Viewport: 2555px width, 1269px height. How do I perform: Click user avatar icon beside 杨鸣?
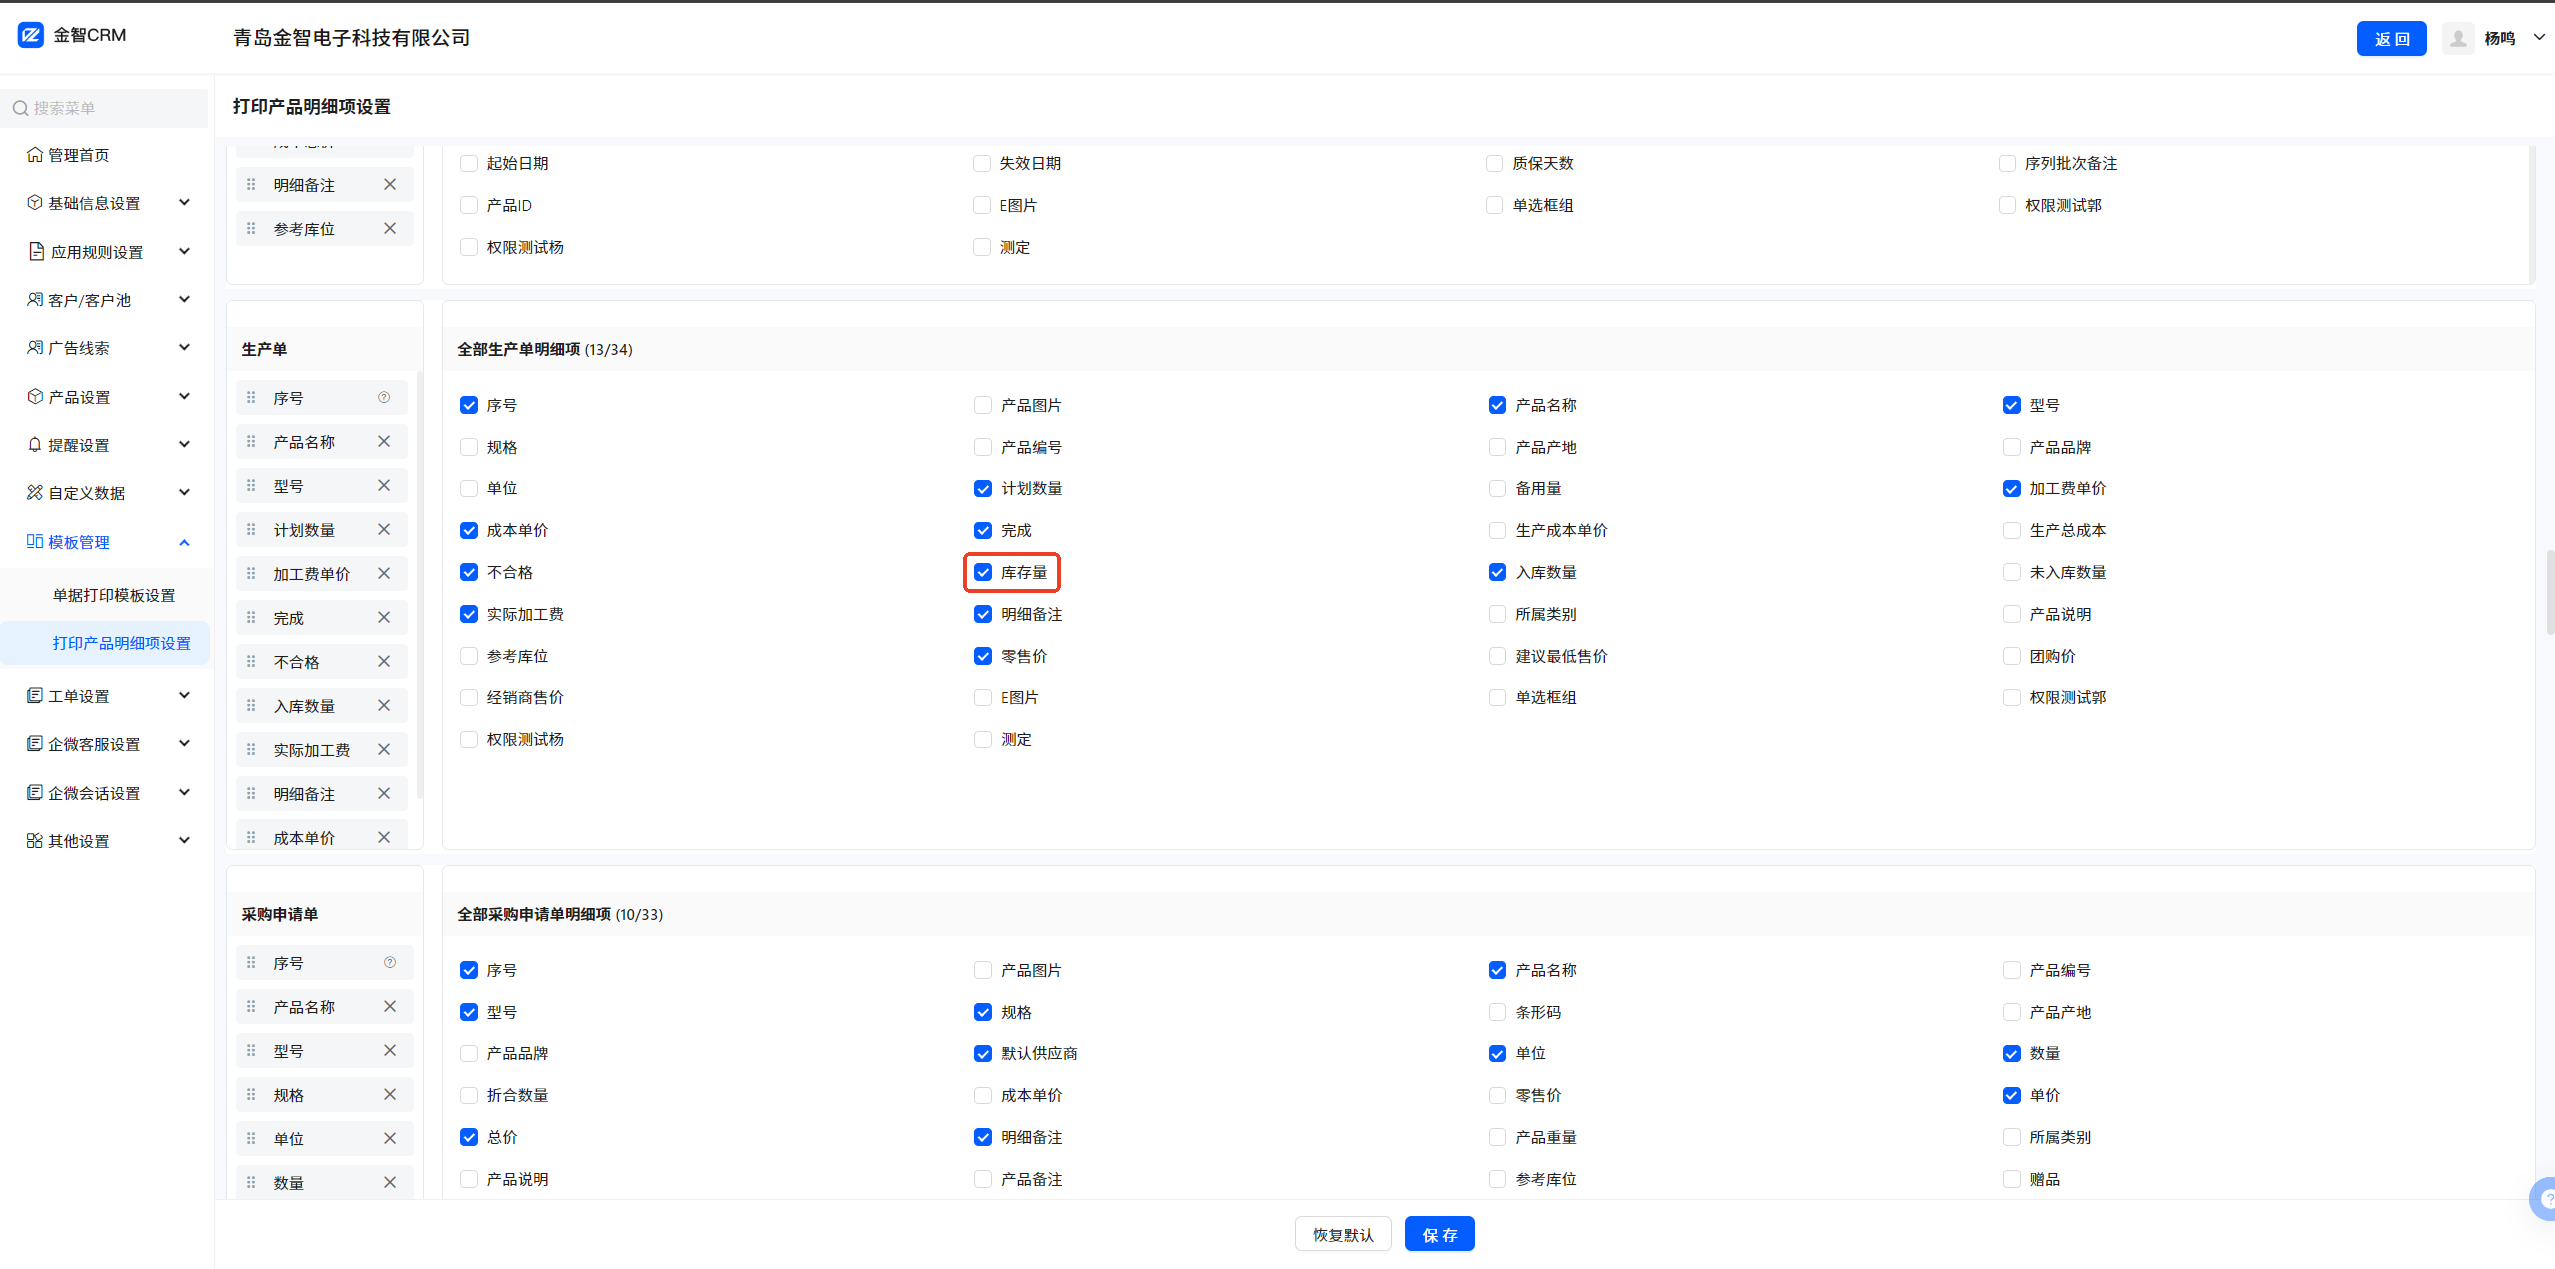(2457, 38)
